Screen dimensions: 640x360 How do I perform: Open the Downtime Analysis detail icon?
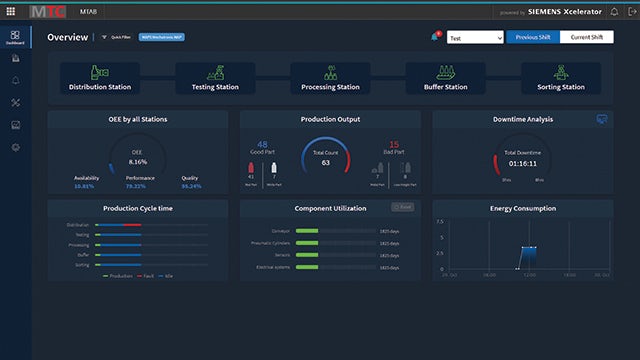(x=602, y=119)
